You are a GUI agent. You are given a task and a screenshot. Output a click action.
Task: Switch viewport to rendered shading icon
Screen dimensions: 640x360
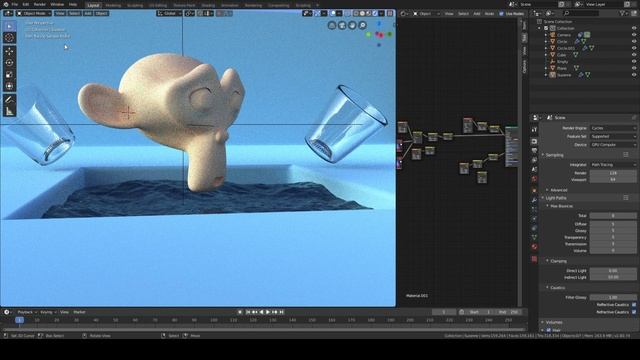click(x=376, y=13)
